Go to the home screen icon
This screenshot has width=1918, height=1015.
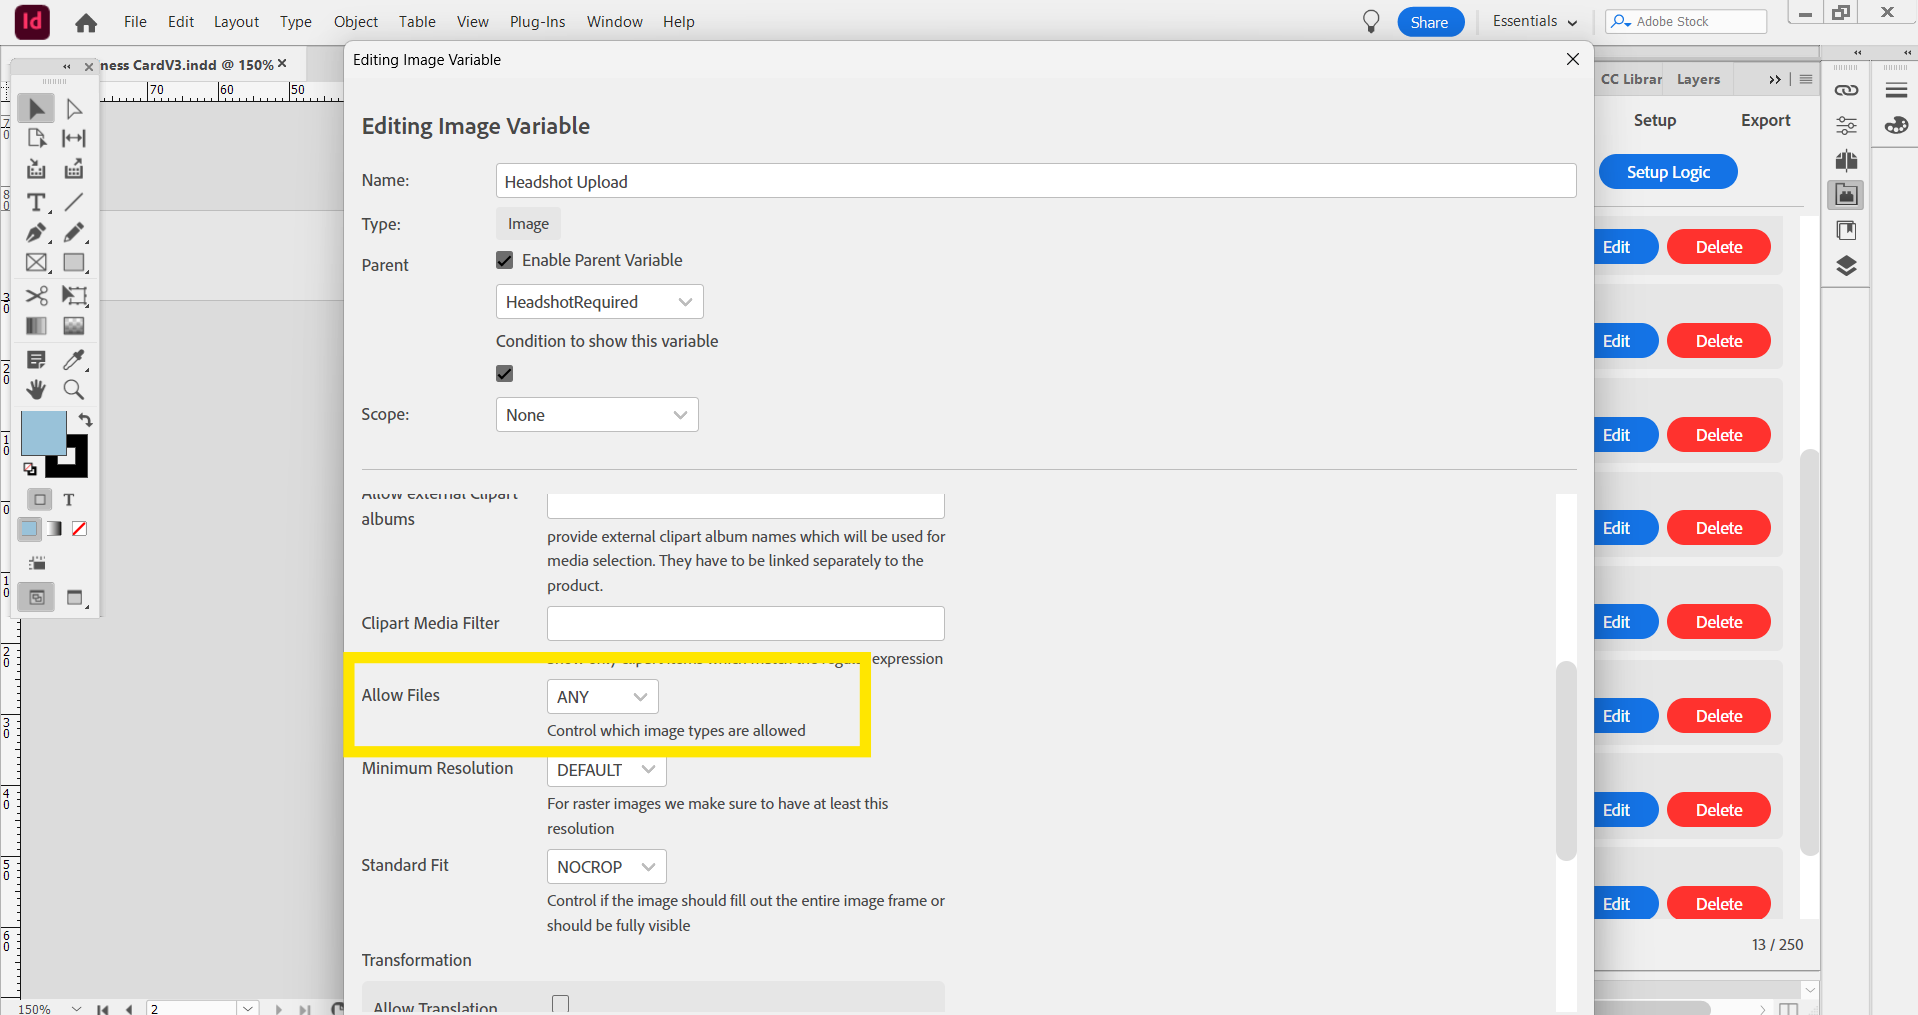click(86, 22)
